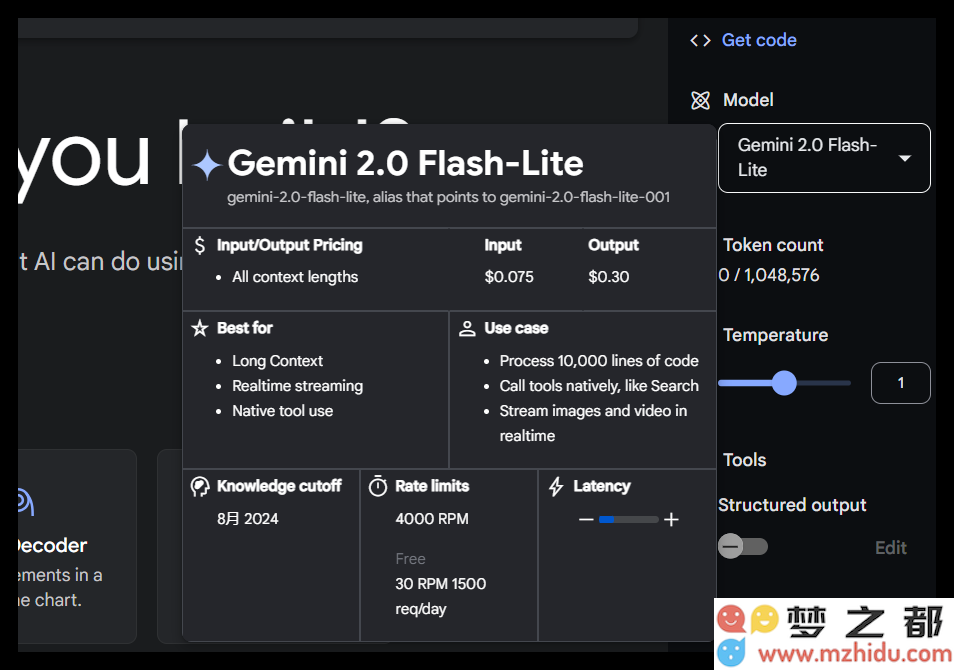Open the Decoder prompt card
This screenshot has height=670, width=954.
(77, 546)
